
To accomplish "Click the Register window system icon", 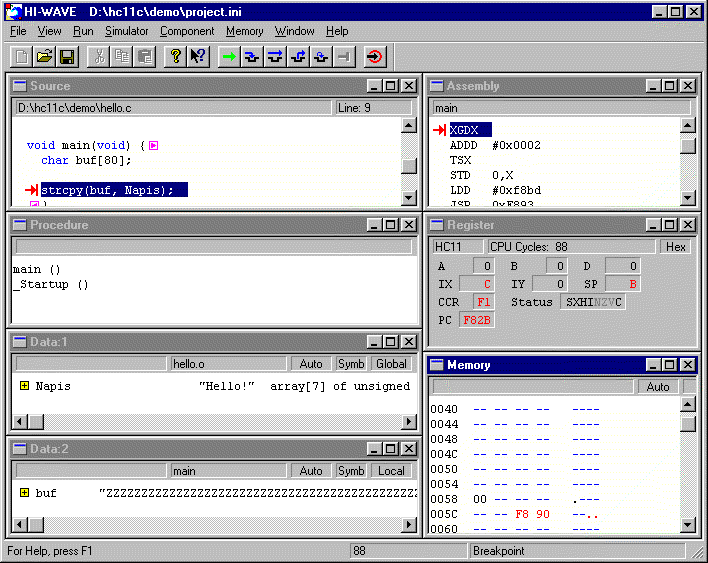I will pyautogui.click(x=437, y=225).
